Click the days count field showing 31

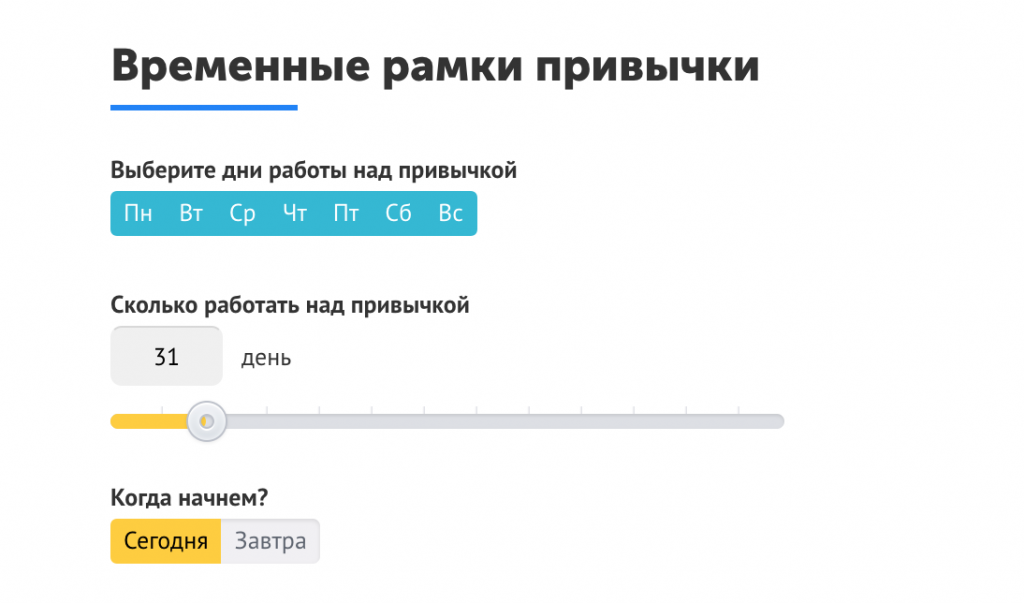[x=166, y=357]
